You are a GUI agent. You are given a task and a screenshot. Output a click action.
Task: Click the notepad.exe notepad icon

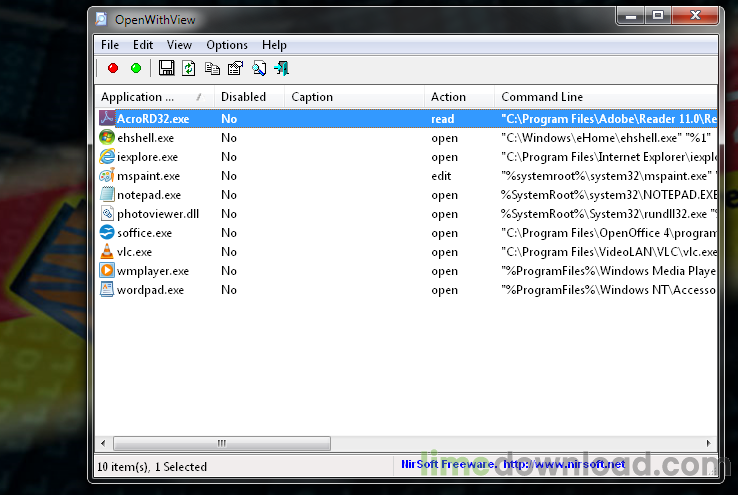(x=107, y=194)
